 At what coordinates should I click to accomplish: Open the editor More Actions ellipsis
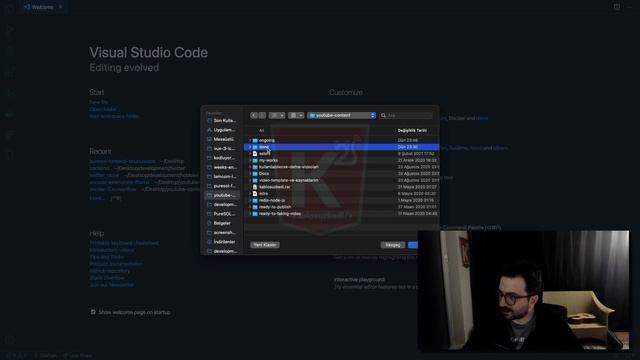coord(629,7)
